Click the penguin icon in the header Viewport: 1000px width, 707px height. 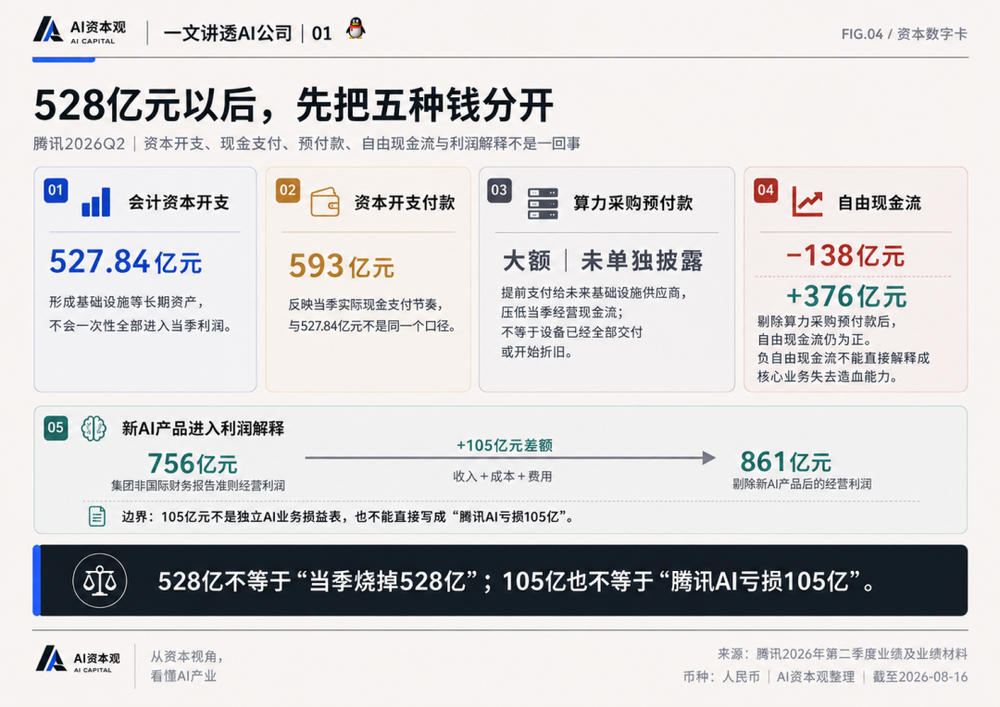coord(356,29)
